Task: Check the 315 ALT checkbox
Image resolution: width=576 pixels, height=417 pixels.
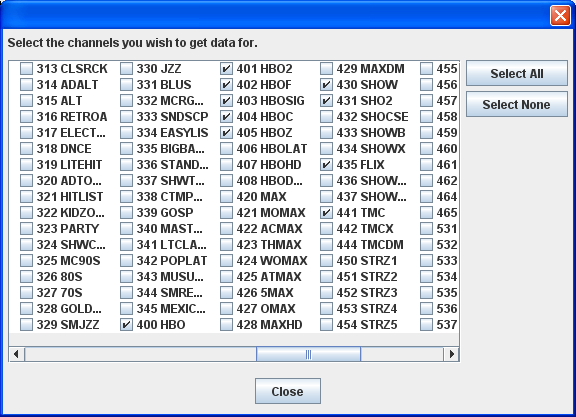Action: click(x=26, y=101)
